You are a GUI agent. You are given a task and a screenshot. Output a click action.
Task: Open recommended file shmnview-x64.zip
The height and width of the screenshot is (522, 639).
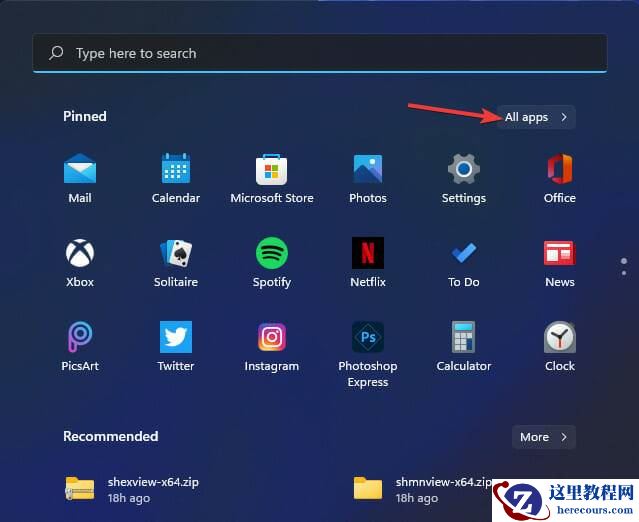tap(422, 489)
